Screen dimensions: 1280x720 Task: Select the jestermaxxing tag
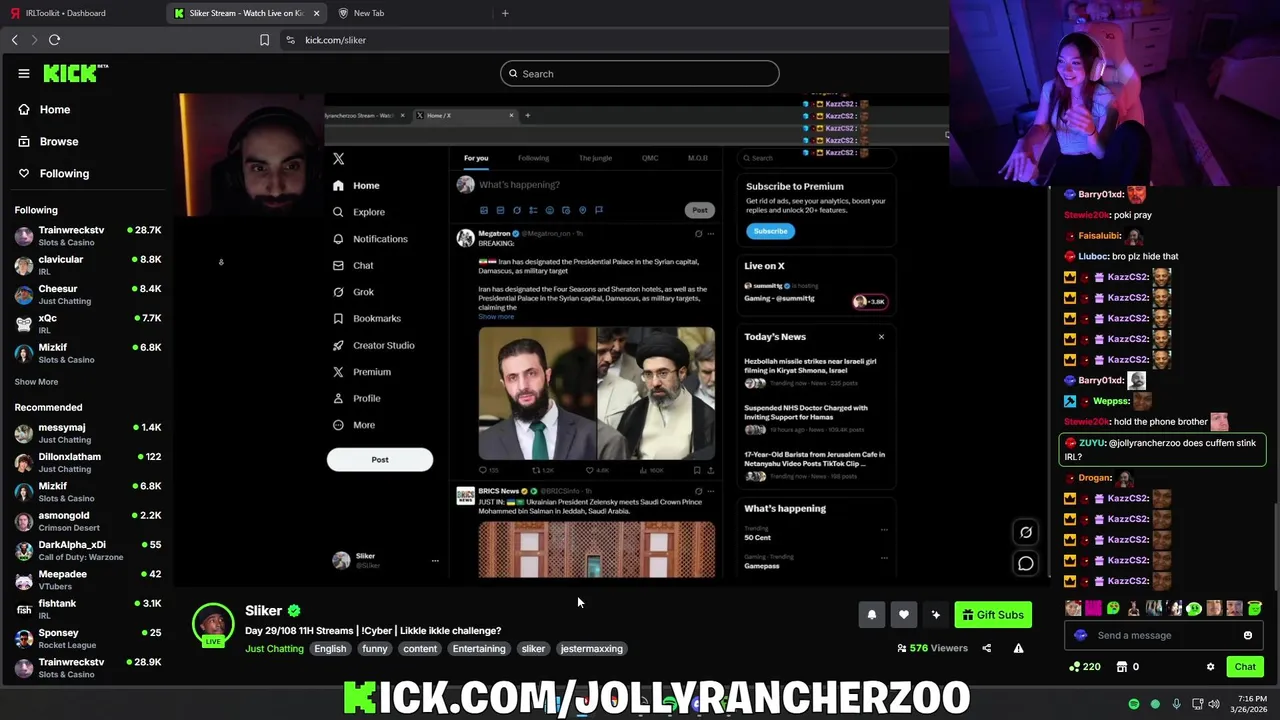(x=592, y=648)
